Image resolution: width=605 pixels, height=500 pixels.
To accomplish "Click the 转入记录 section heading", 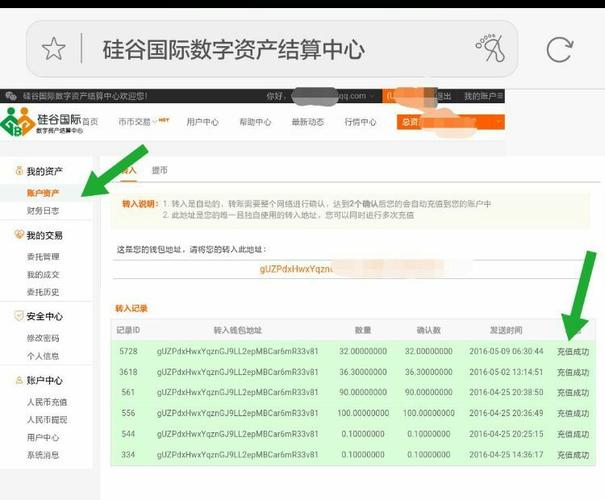I will pos(131,308).
